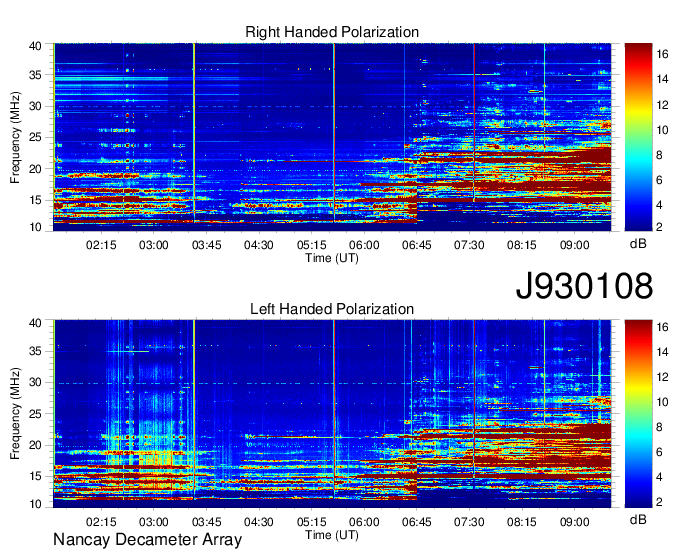The width and height of the screenshot is (680, 552).
Task: Click "20" frequency tick on Left Handed plot
Action: pos(35,445)
